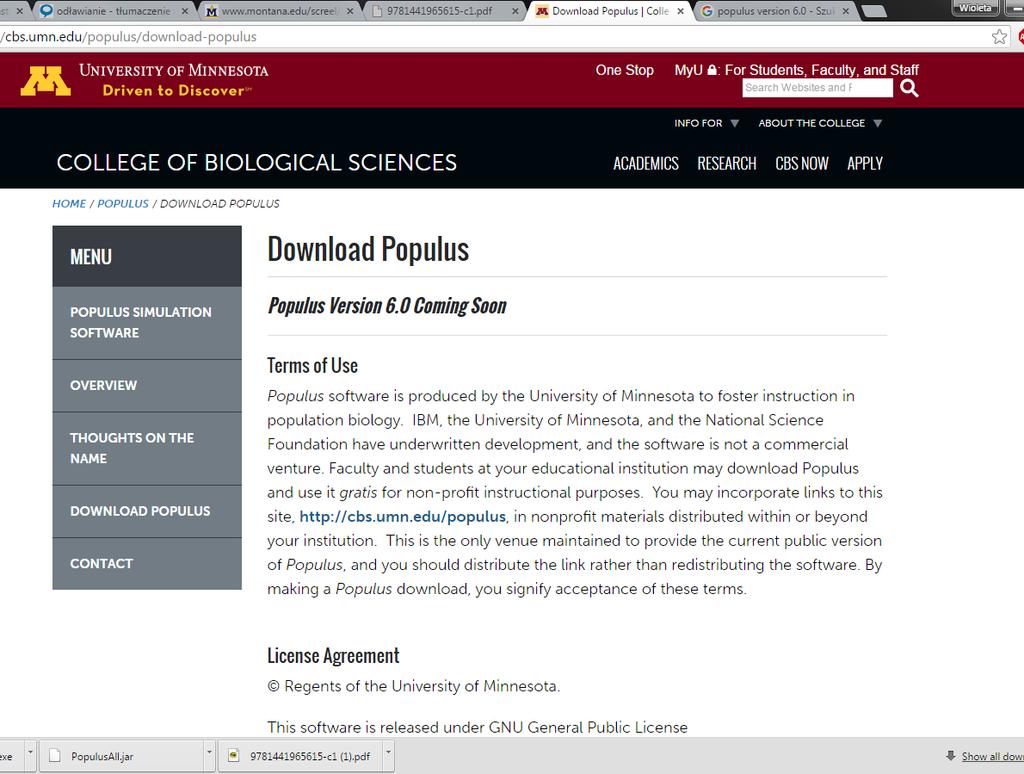Click the Wioleta profile button
The width and height of the screenshot is (1024, 774).
pos(975,8)
